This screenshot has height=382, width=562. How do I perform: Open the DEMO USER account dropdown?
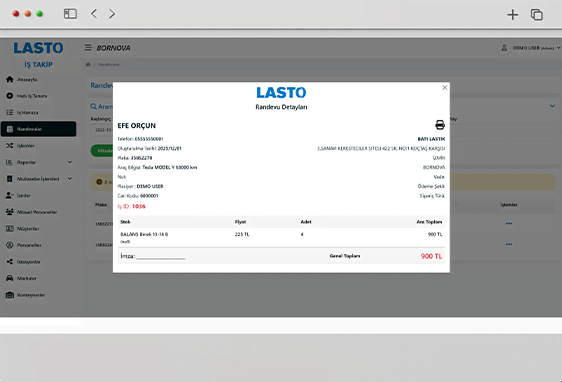point(530,48)
